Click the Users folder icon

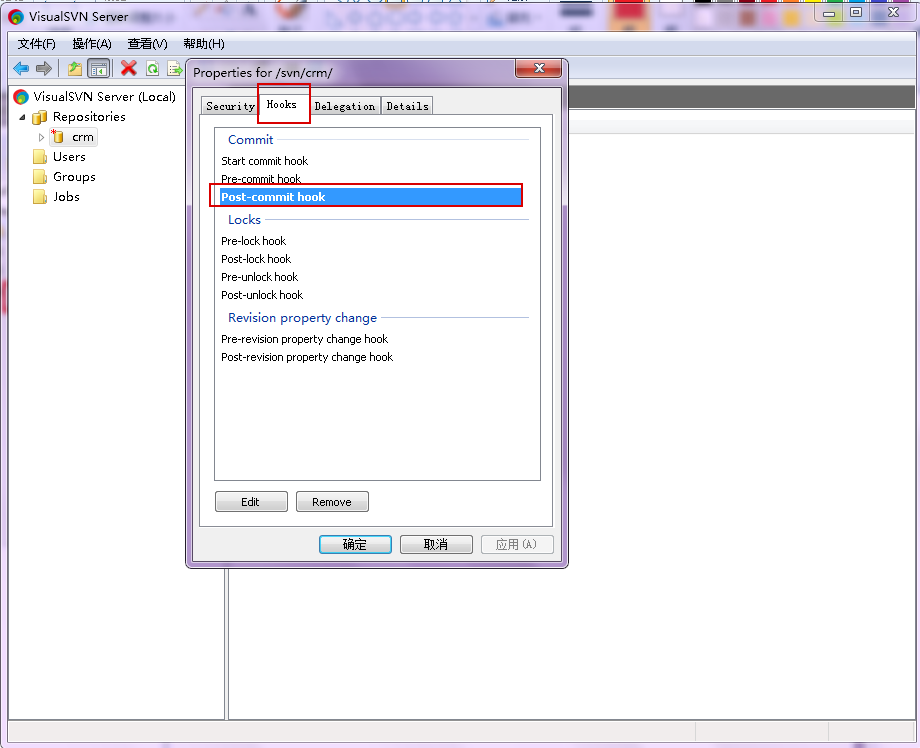(x=40, y=157)
